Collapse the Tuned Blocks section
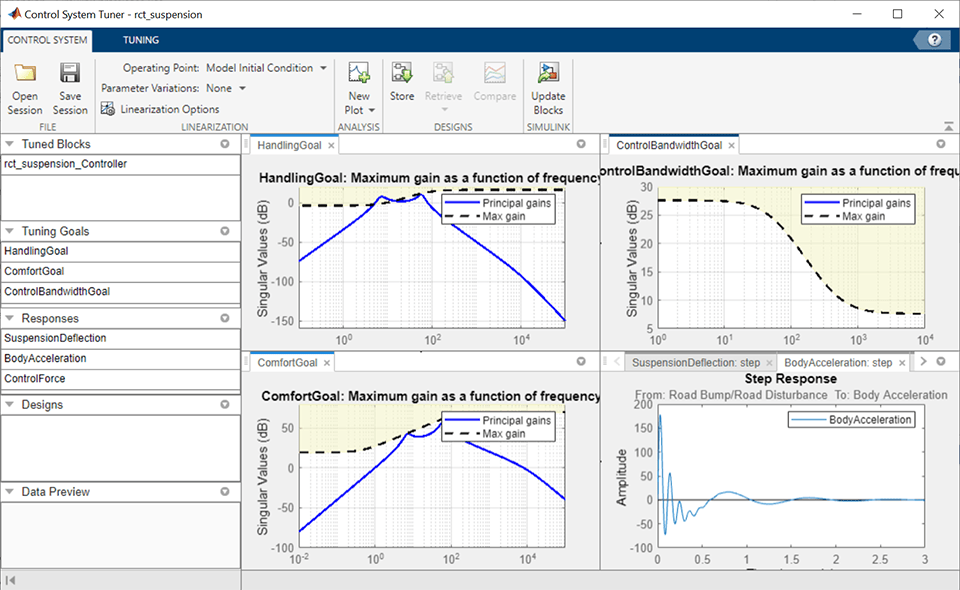 [x=9, y=144]
